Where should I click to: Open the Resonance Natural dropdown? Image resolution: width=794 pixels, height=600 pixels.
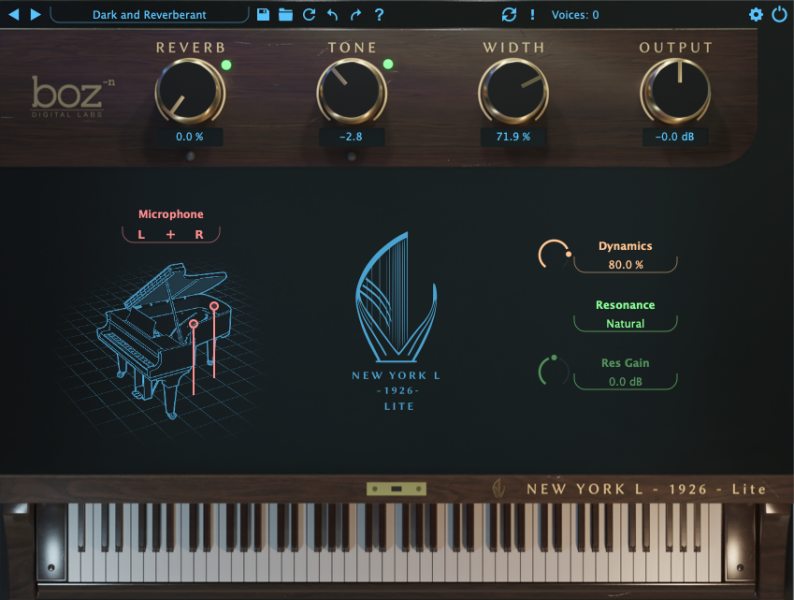[x=625, y=324]
